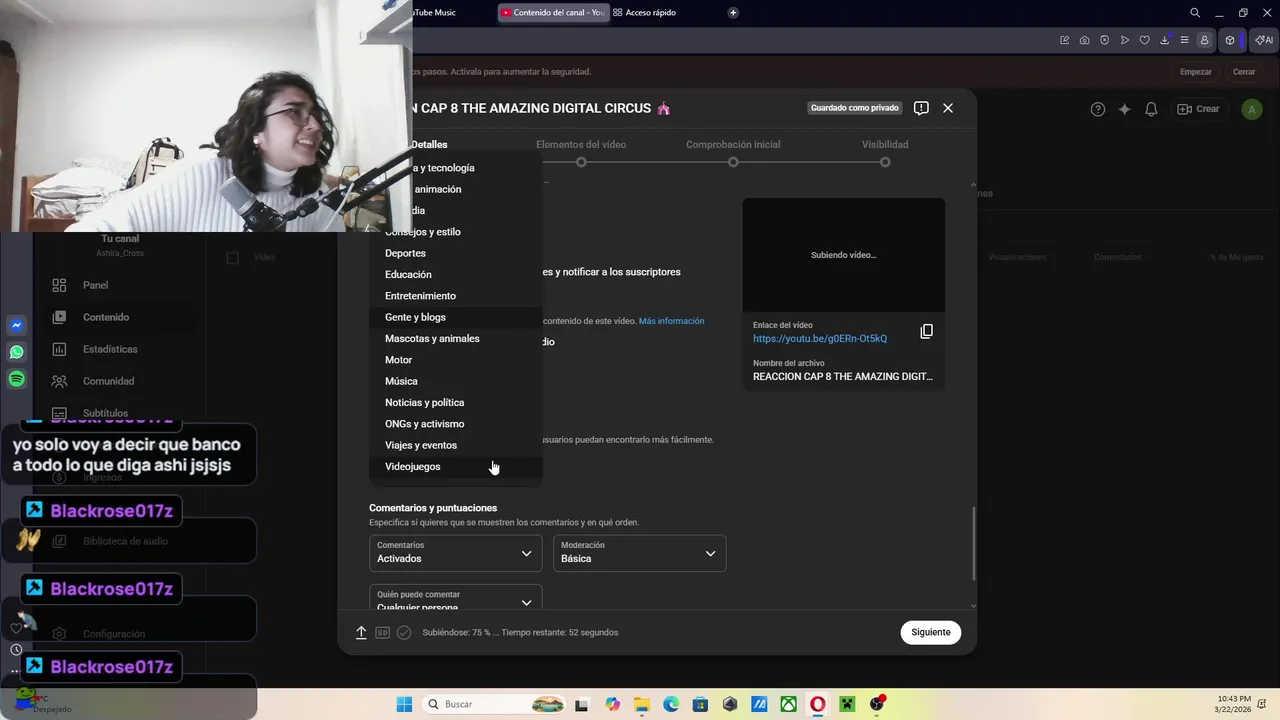Open a new browser tab
This screenshot has width=1280, height=720.
coord(733,13)
